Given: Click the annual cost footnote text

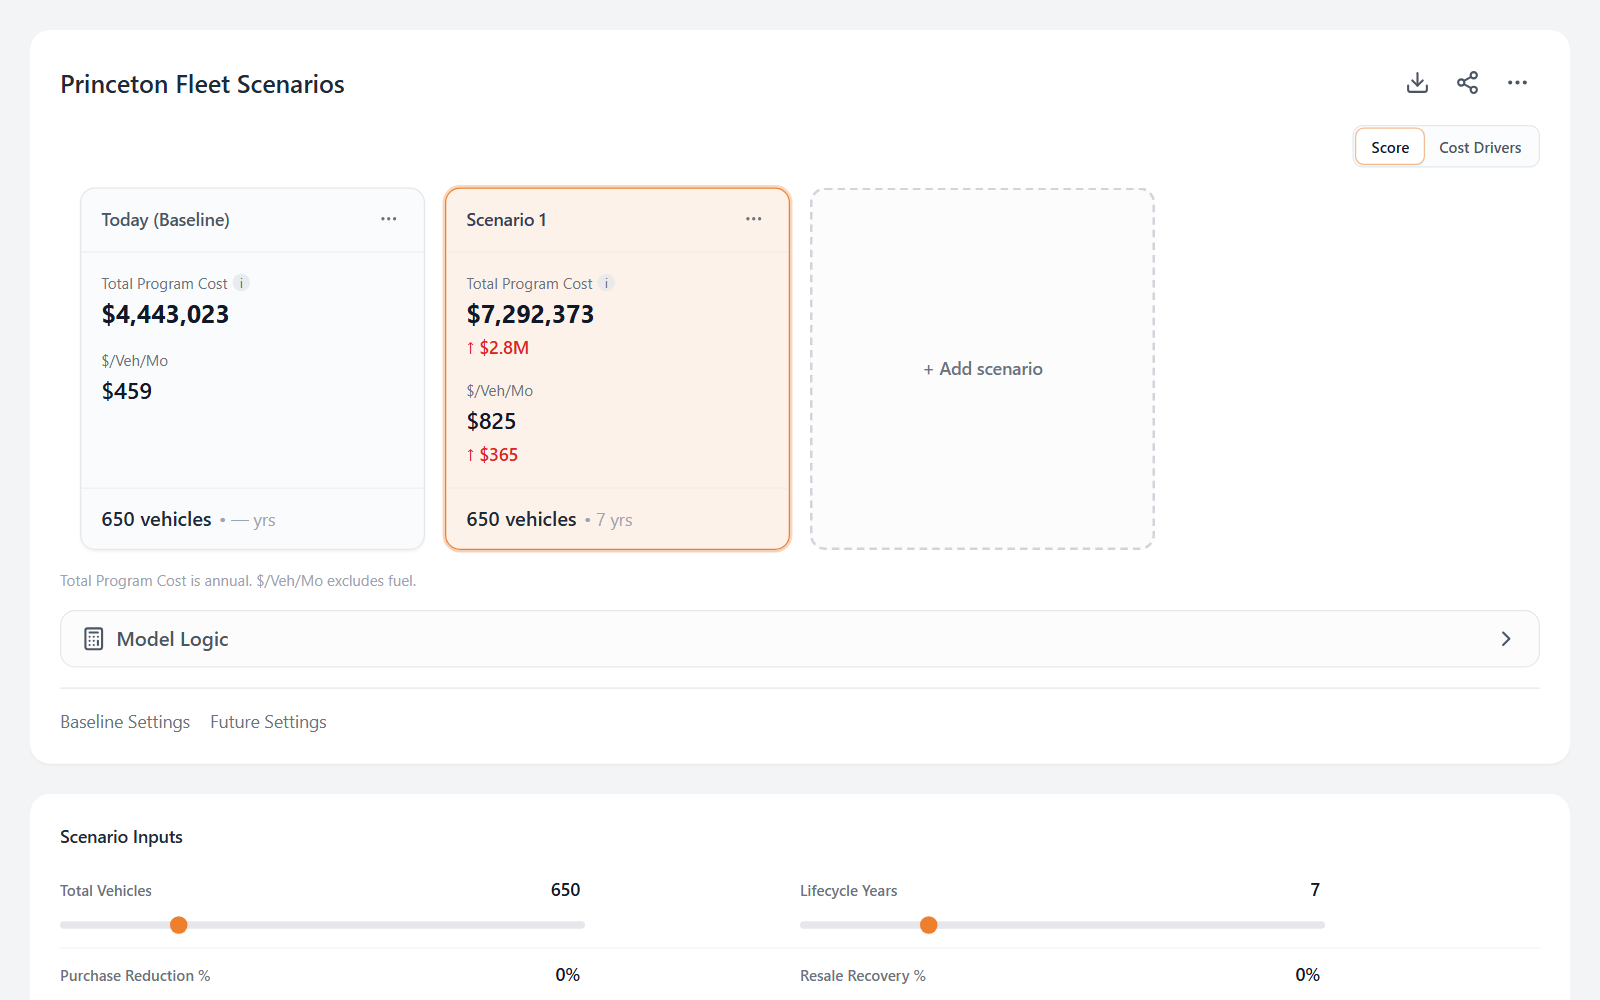Looking at the screenshot, I should 238,581.
